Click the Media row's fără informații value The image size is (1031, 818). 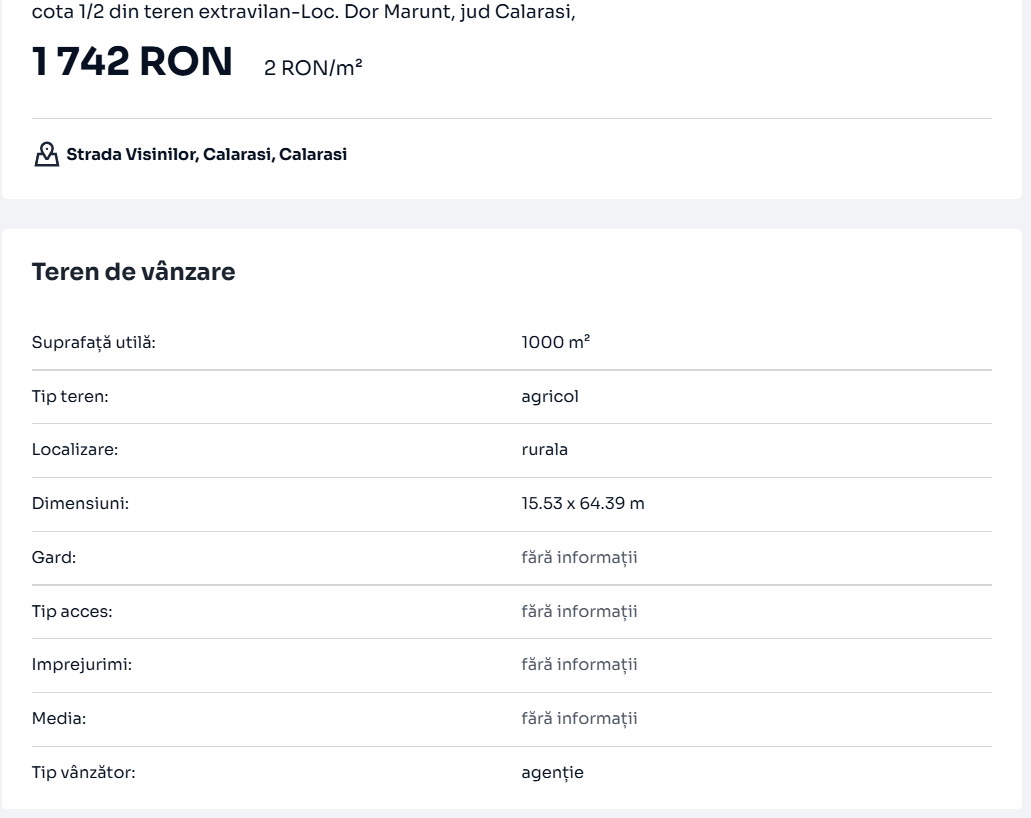pos(579,719)
